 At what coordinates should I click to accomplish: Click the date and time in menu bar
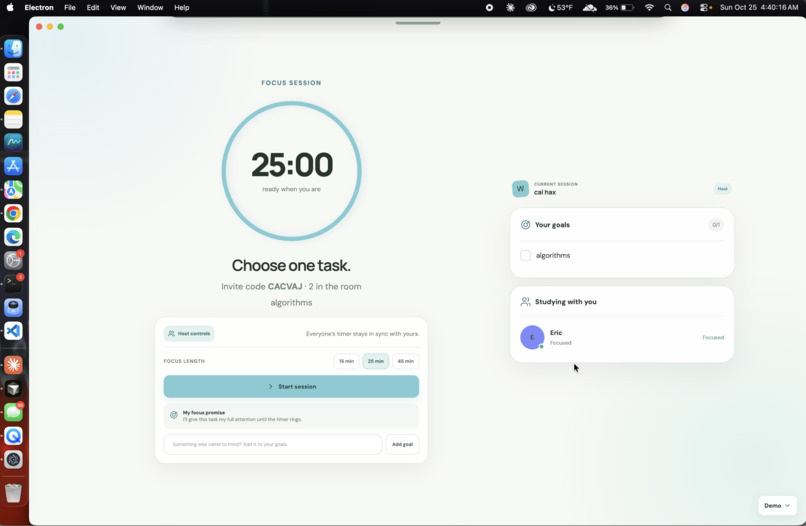759,8
